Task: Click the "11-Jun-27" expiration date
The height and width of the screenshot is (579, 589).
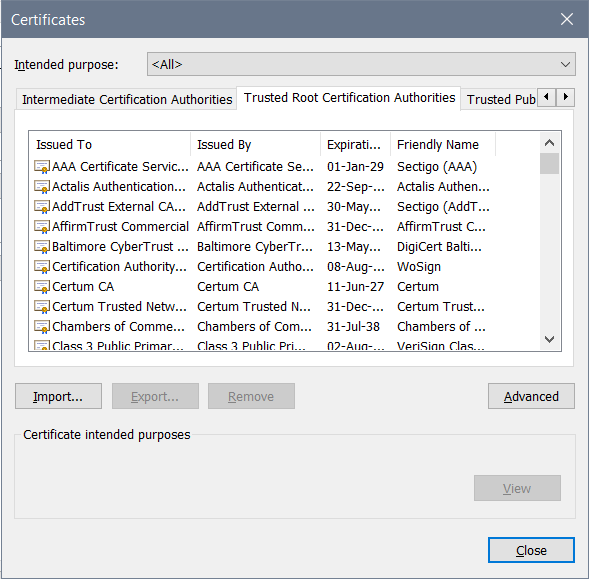Action: click(355, 286)
